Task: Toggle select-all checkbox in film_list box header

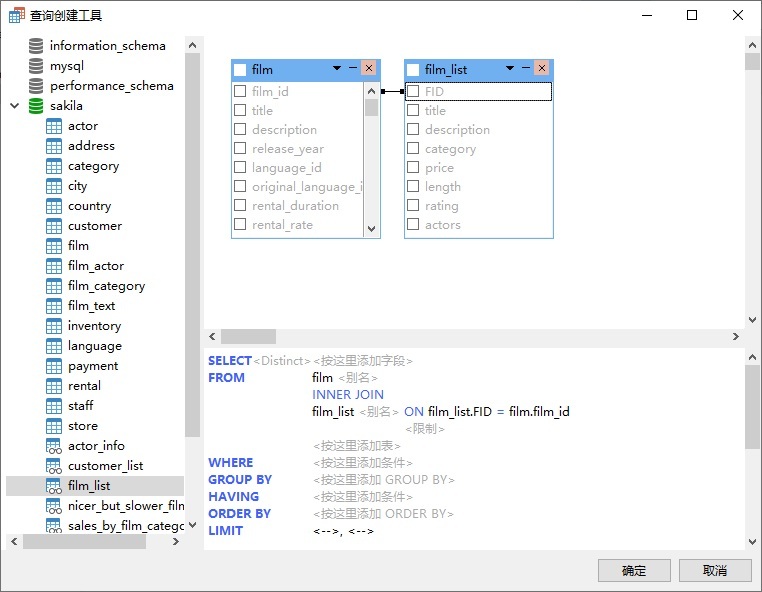Action: coord(413,70)
